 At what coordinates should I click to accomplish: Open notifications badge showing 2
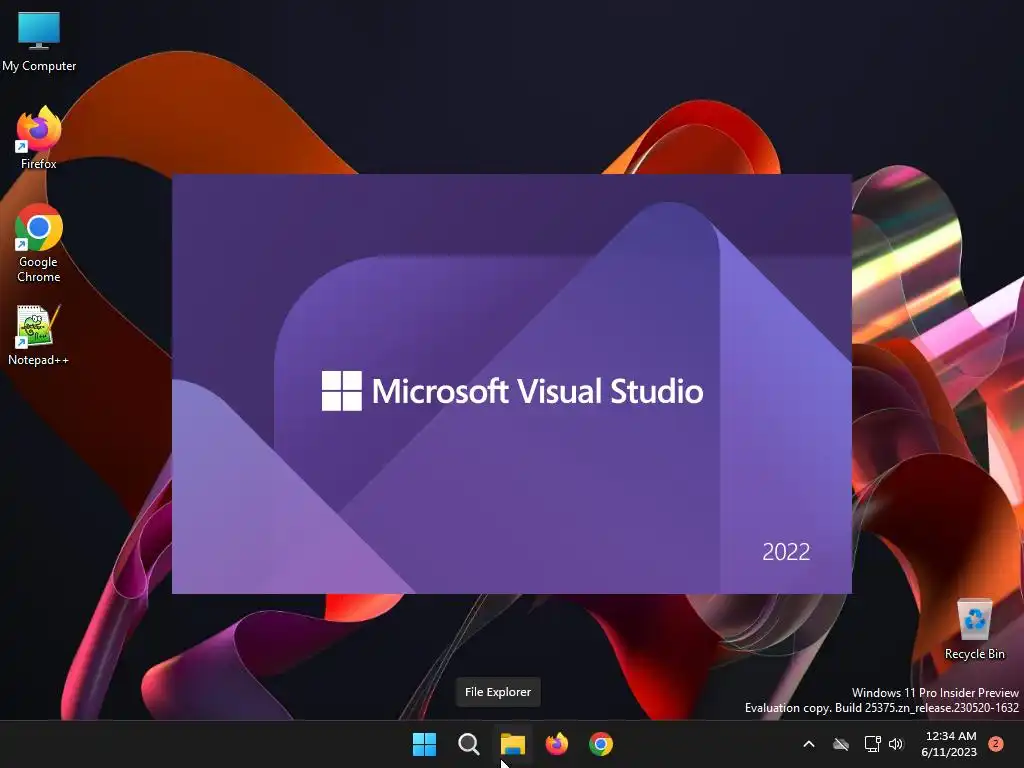point(996,744)
